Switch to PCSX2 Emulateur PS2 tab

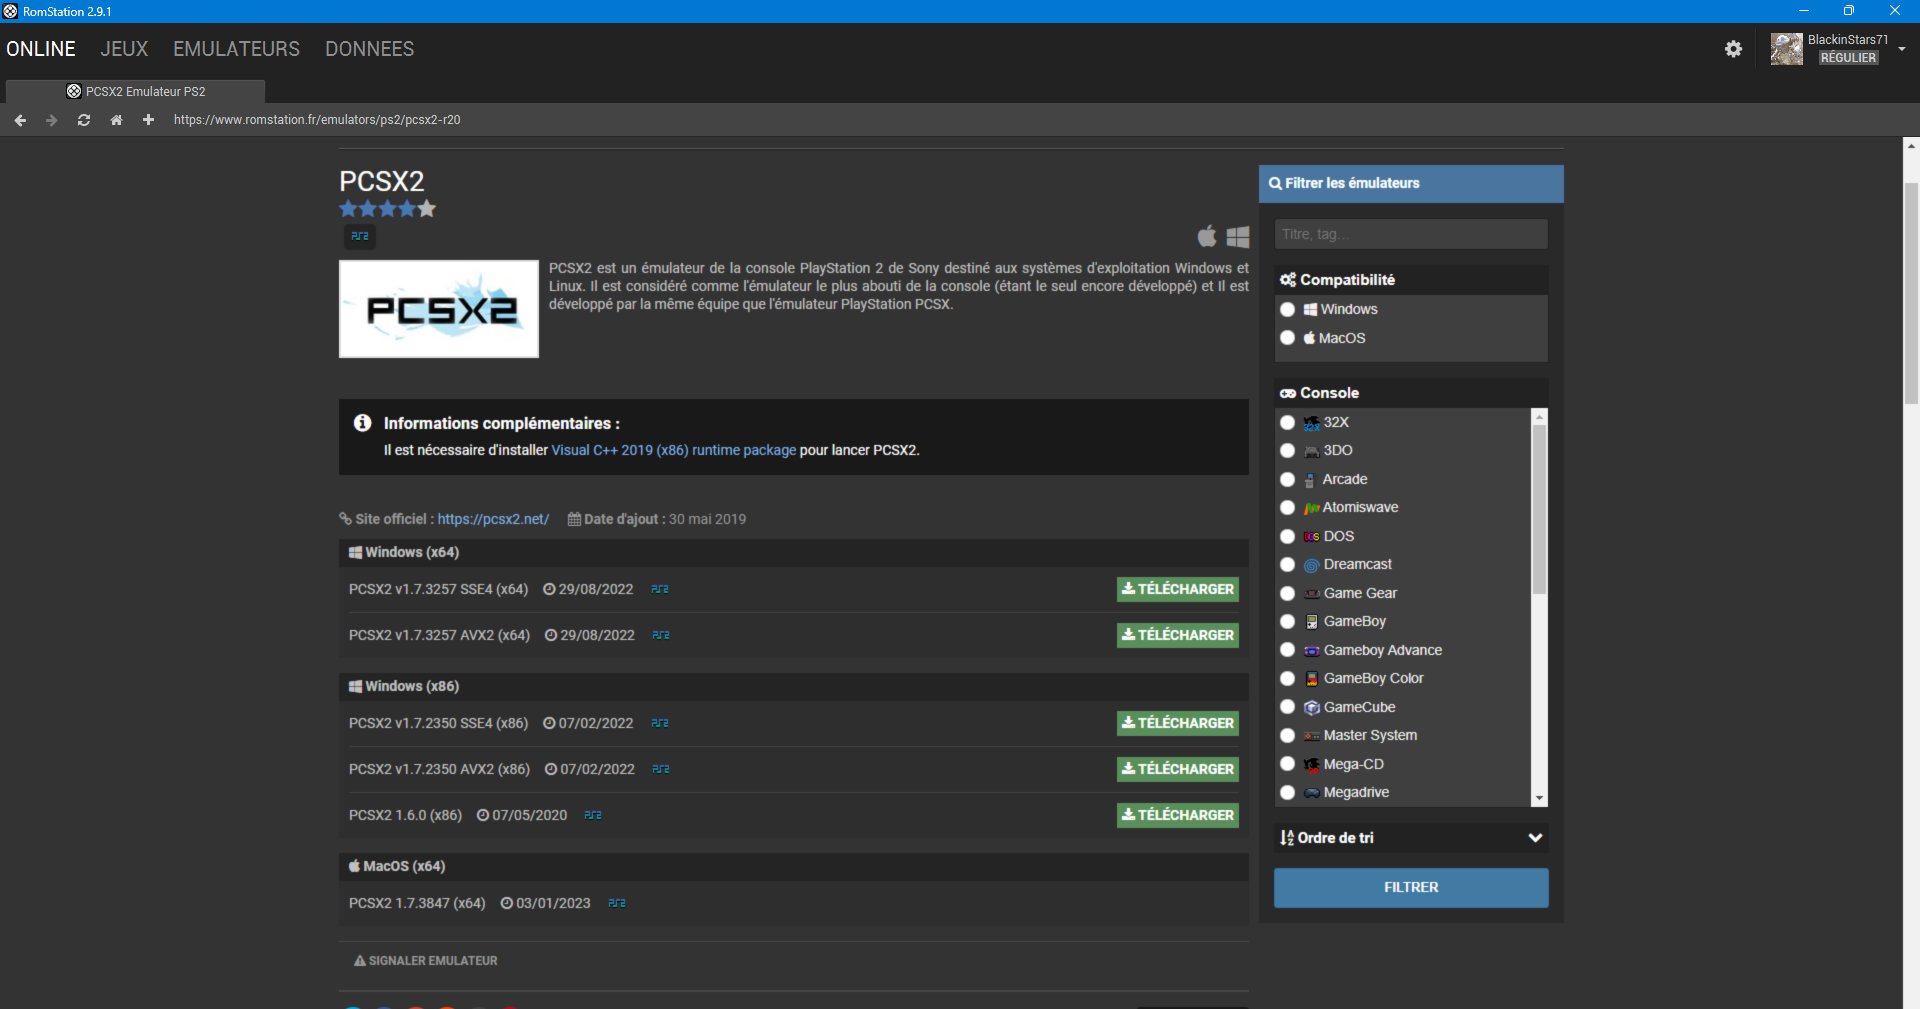click(x=136, y=91)
